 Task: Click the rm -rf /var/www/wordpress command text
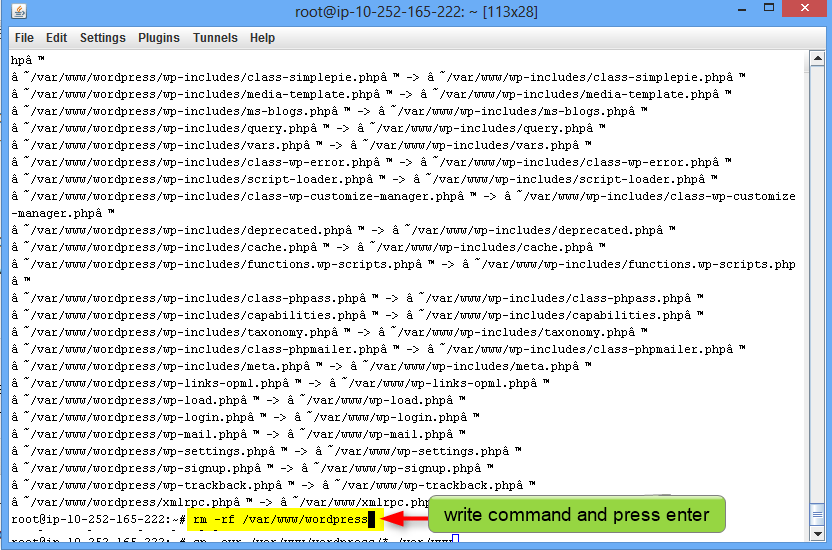coord(280,519)
